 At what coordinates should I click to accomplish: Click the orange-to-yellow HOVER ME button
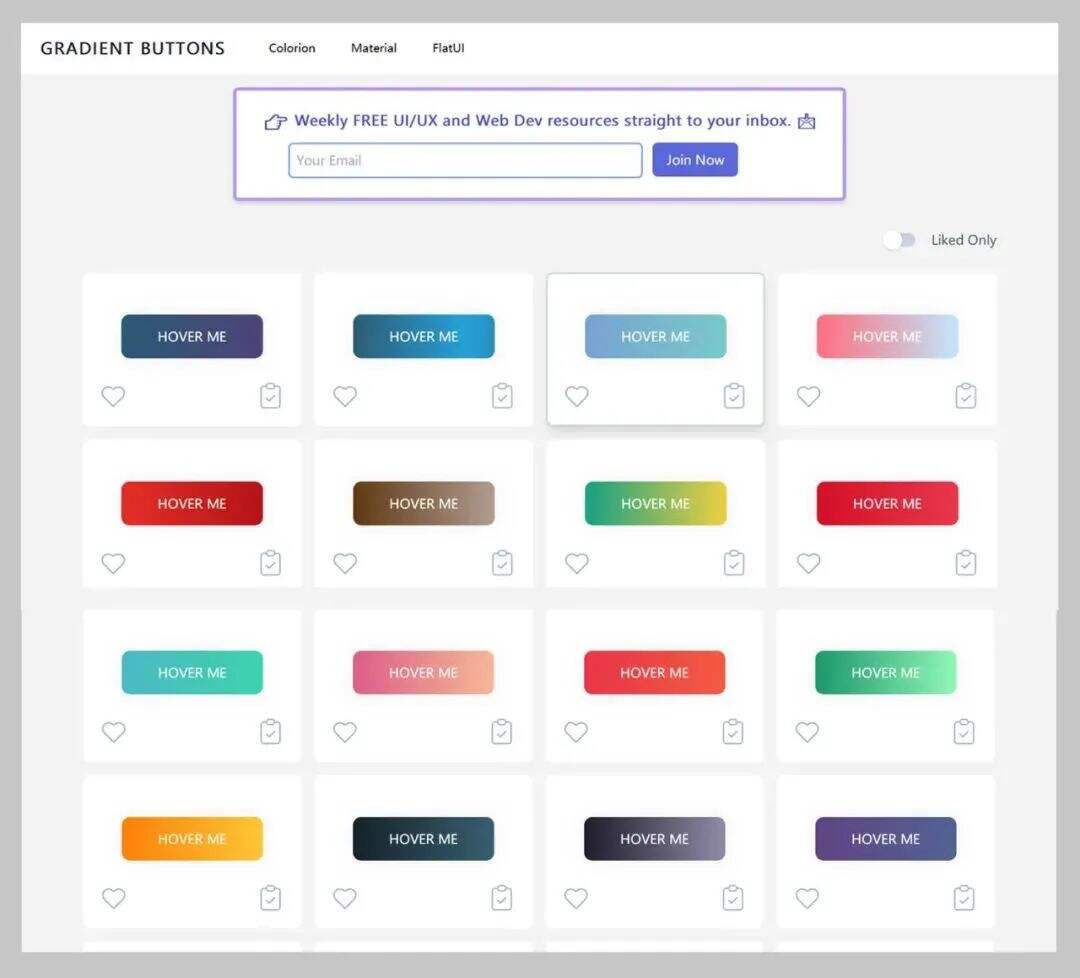point(192,839)
